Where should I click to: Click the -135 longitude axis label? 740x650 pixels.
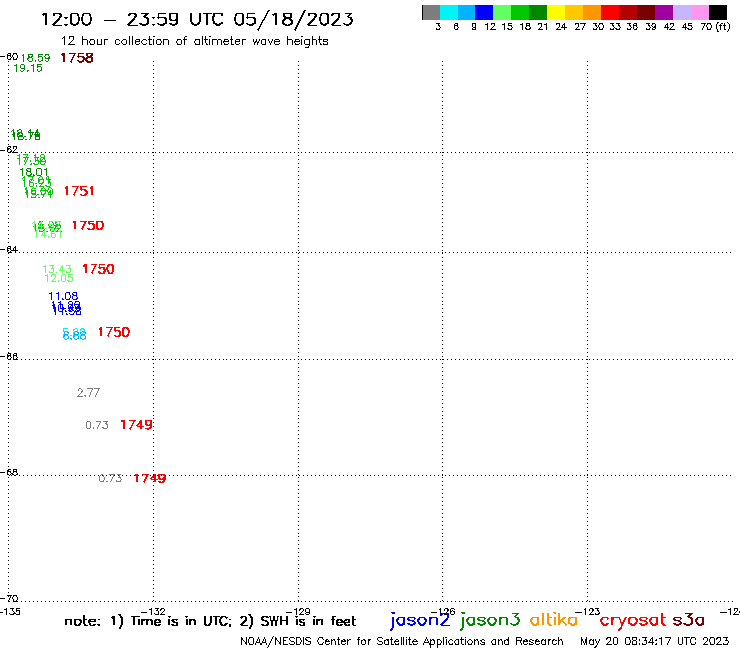click(10, 611)
